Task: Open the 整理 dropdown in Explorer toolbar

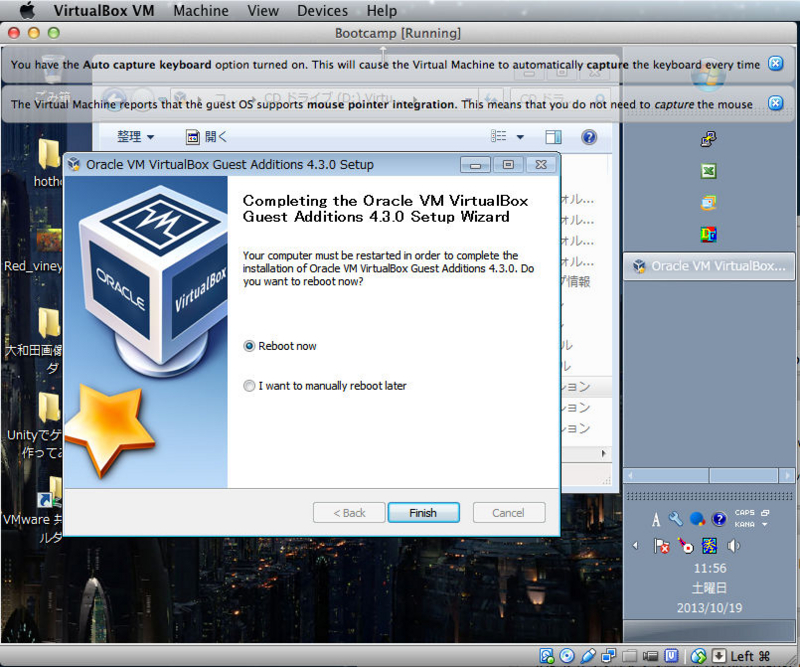Action: 135,137
